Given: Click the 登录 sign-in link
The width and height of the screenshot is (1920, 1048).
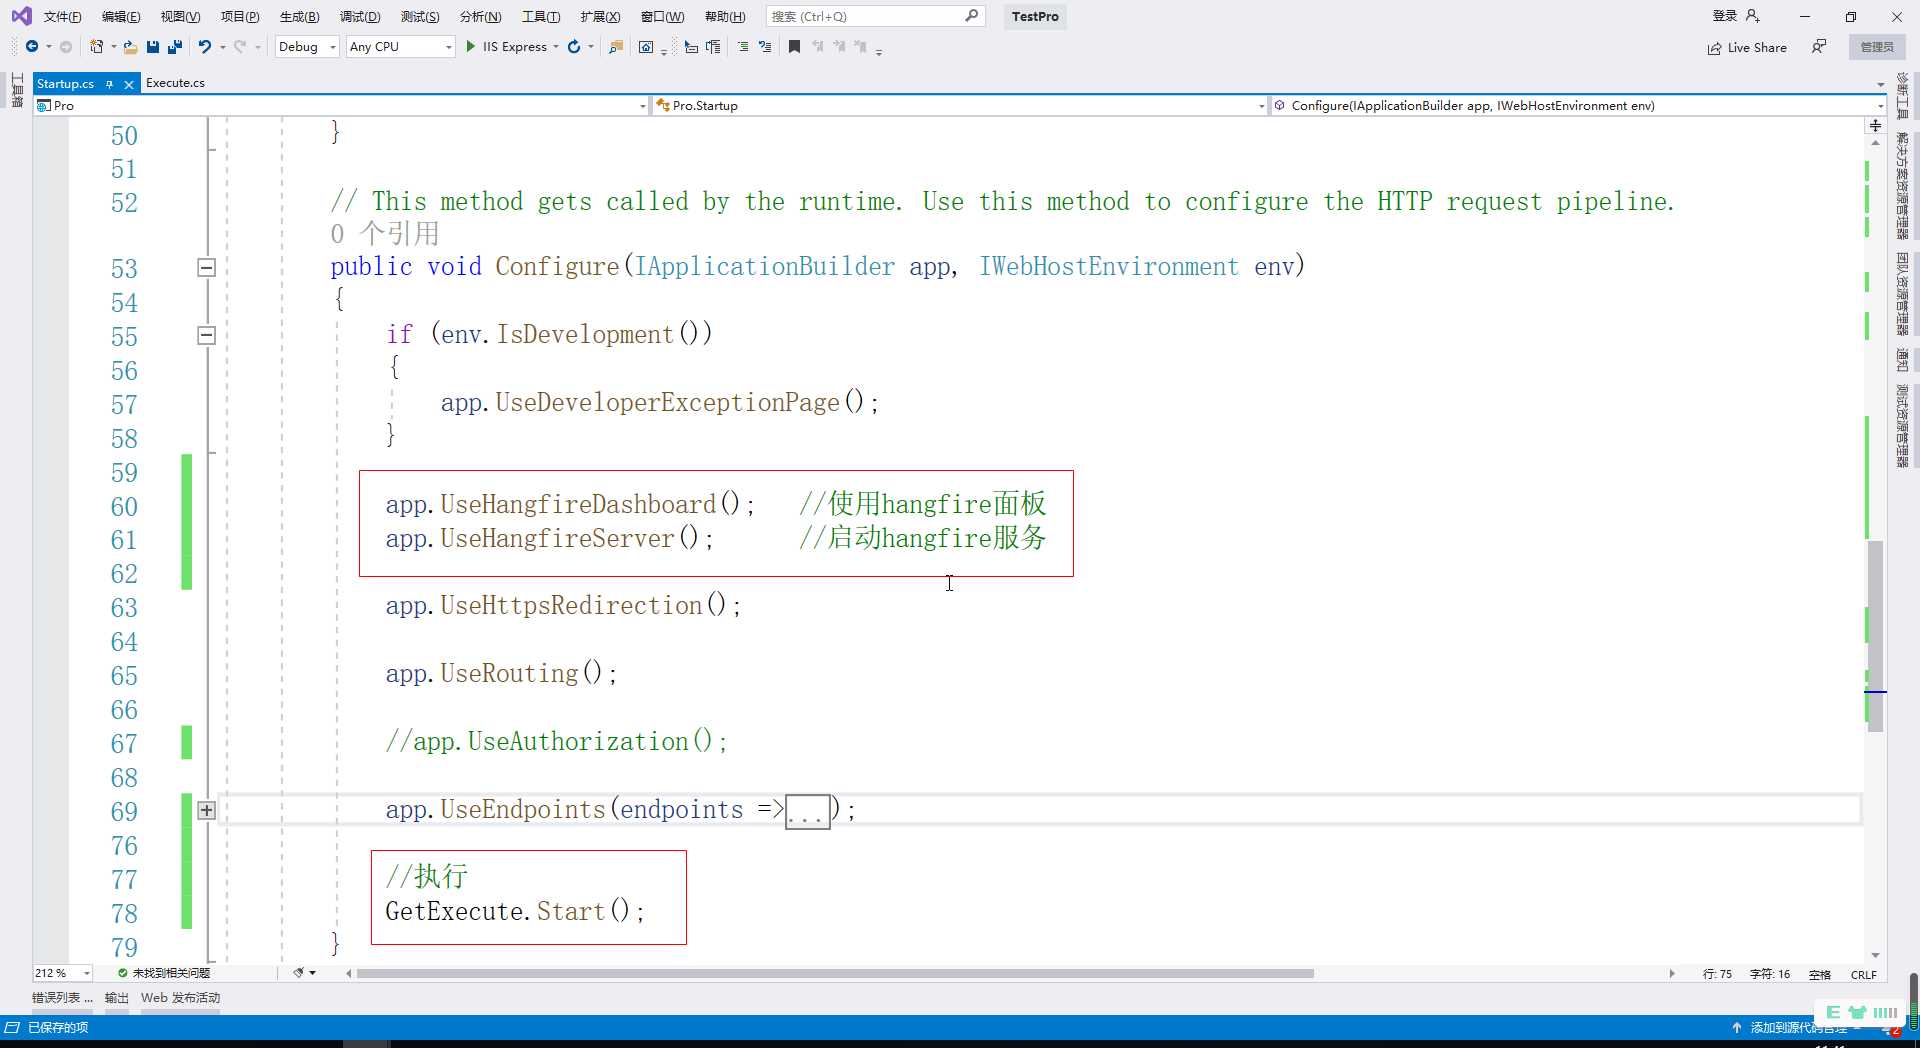Looking at the screenshot, I should tap(1725, 16).
